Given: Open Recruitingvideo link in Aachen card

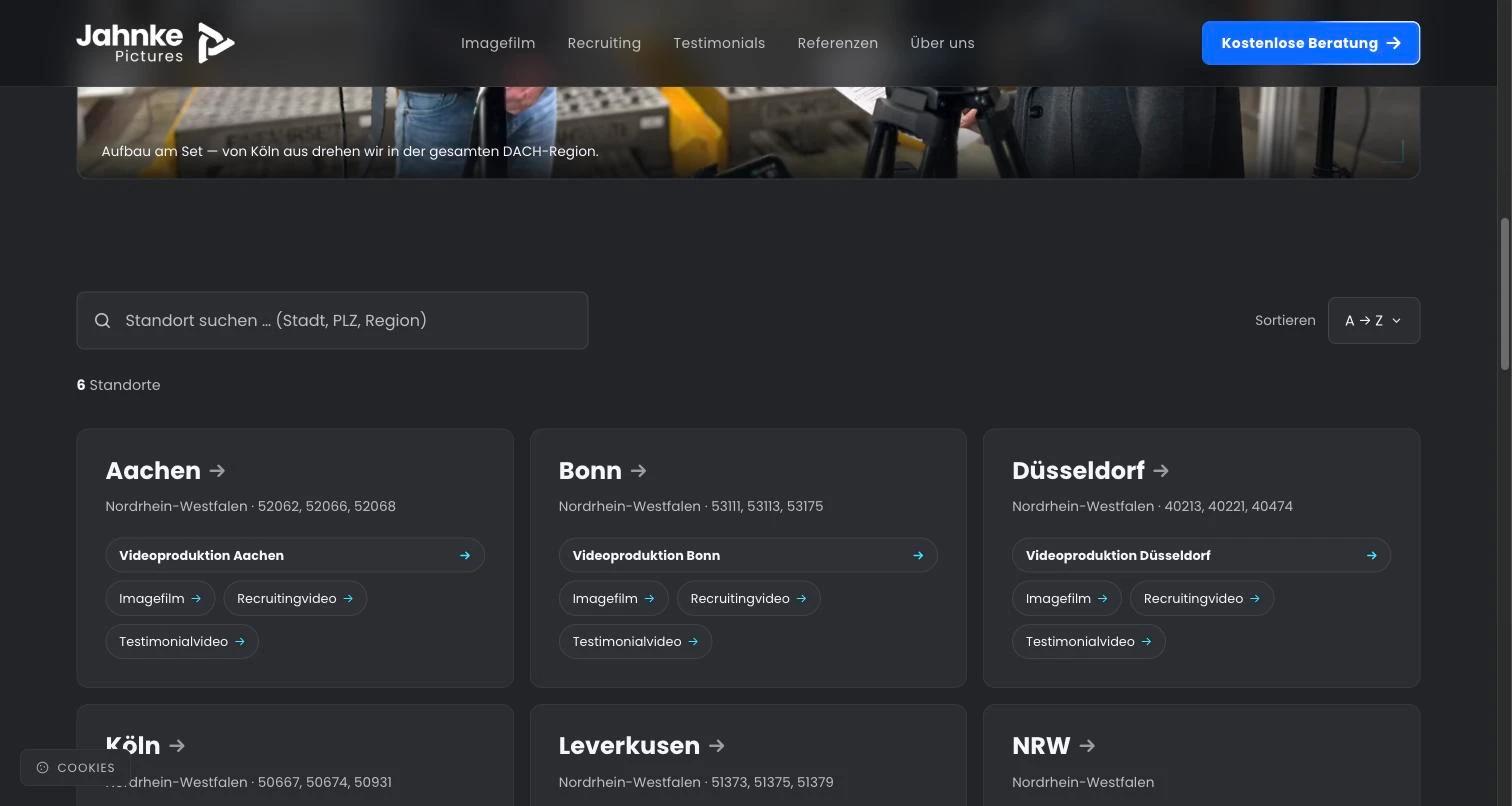Looking at the screenshot, I should point(295,599).
